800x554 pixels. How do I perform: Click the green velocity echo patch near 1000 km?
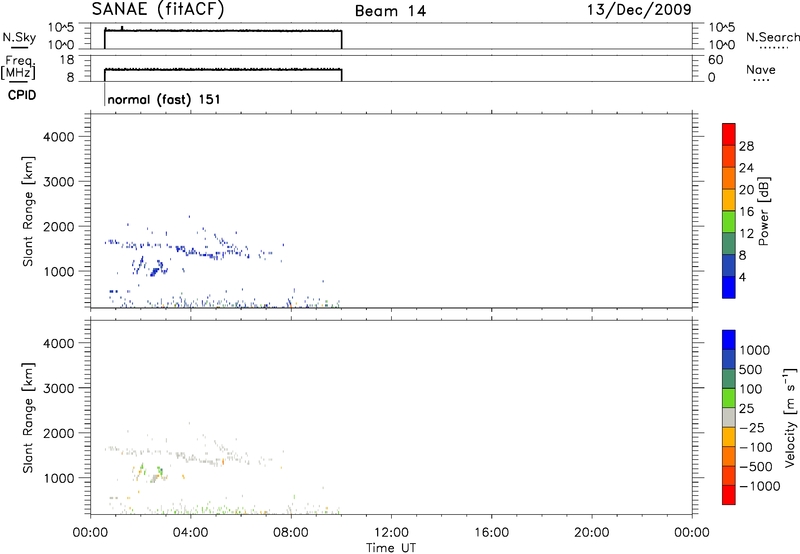pyautogui.click(x=160, y=470)
